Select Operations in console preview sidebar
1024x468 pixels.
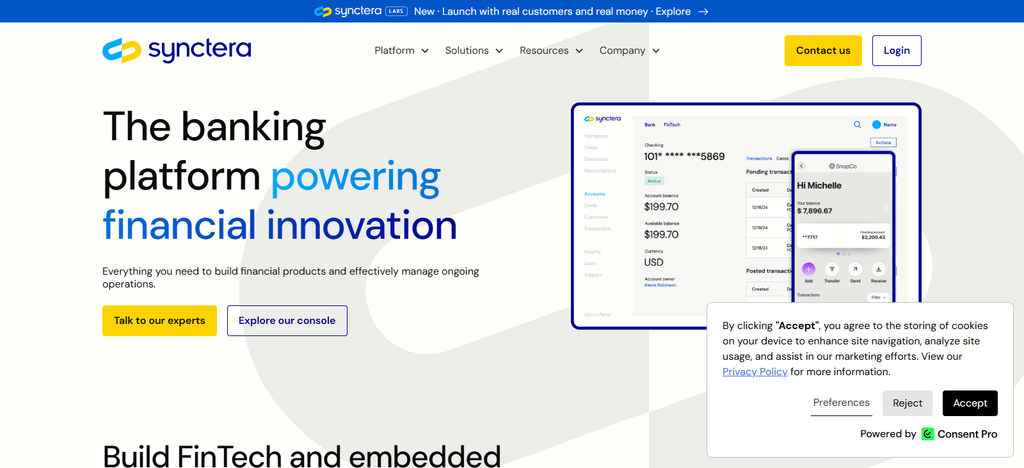click(x=596, y=159)
